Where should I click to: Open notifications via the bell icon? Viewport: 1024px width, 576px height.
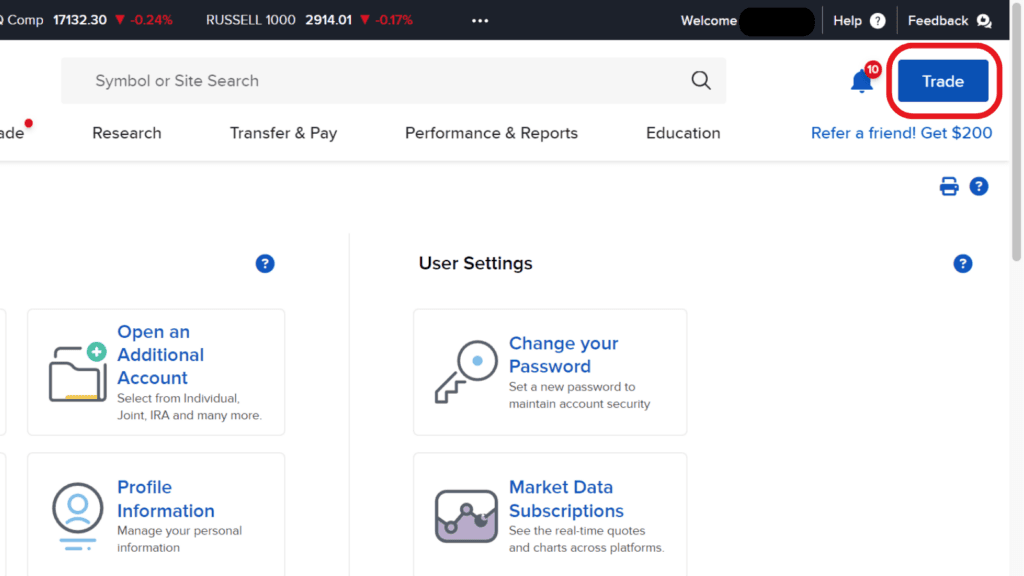(x=861, y=80)
